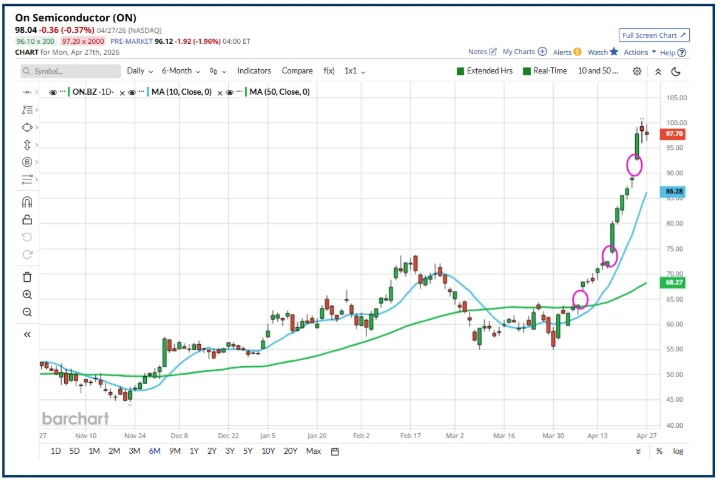Zoom out of the chart
The width and height of the screenshot is (720, 481).
(x=27, y=312)
